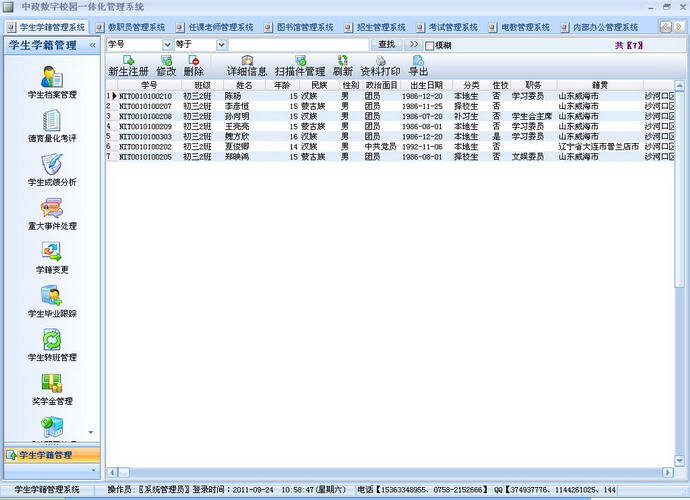Click the 刷新 refresh icon

pos(343,66)
